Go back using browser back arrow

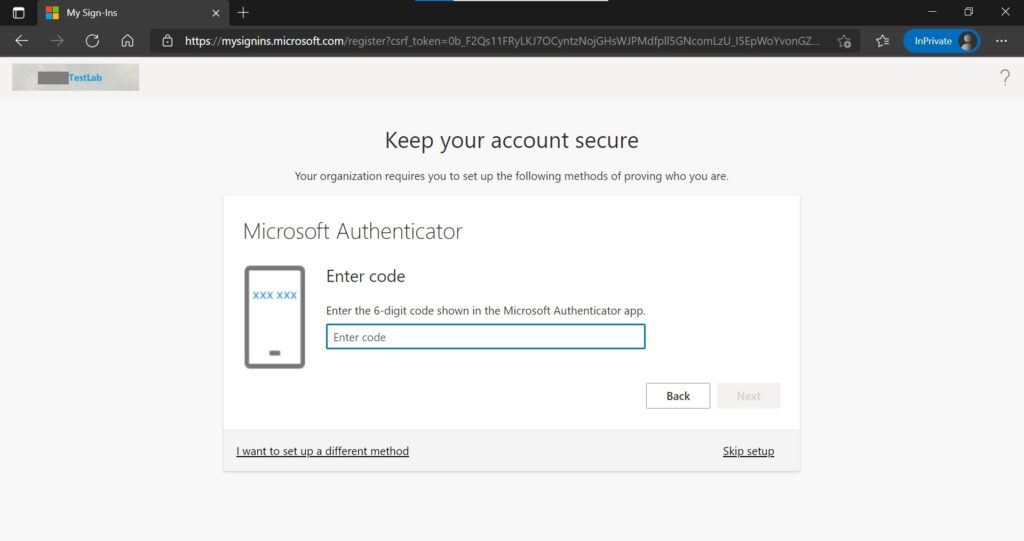pyautogui.click(x=22, y=41)
